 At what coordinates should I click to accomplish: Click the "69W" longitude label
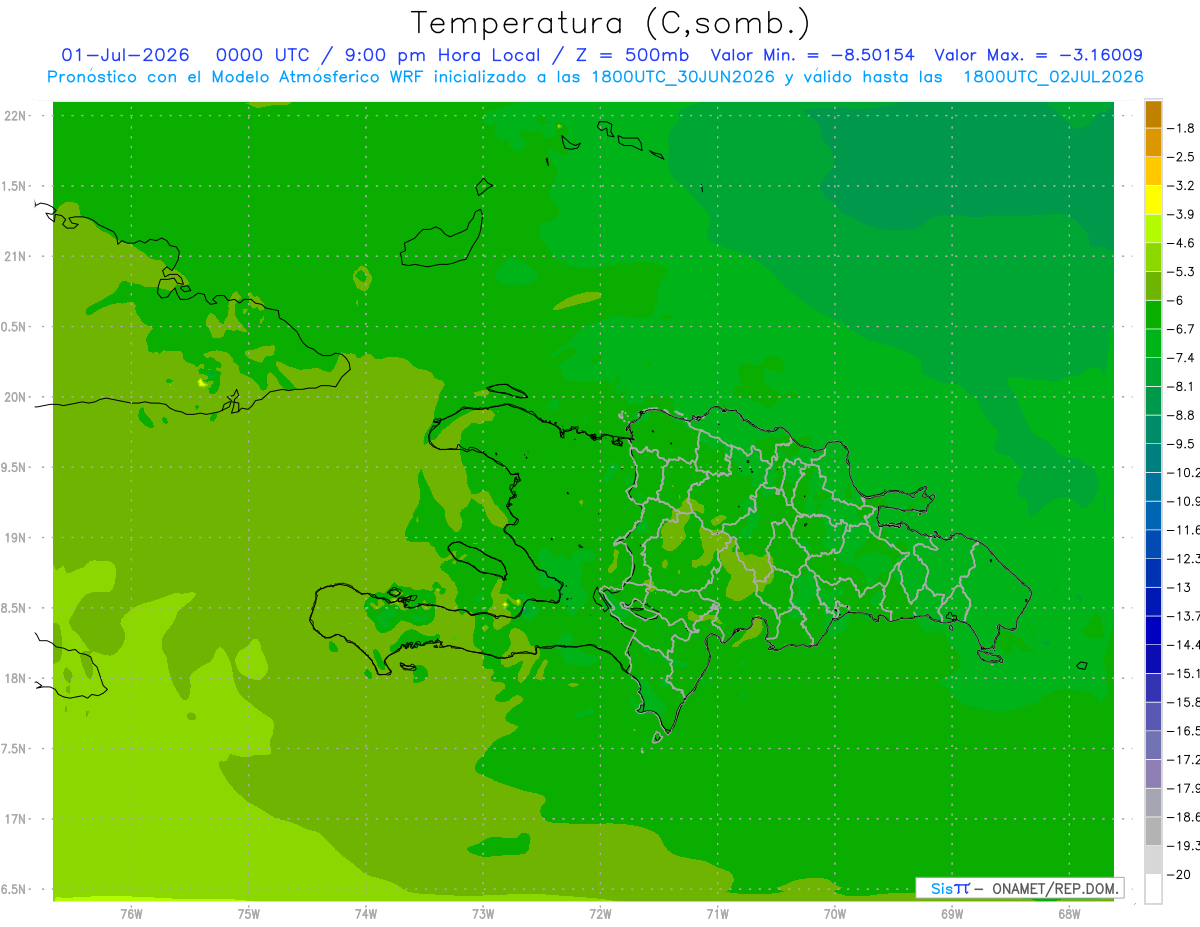[x=952, y=913]
